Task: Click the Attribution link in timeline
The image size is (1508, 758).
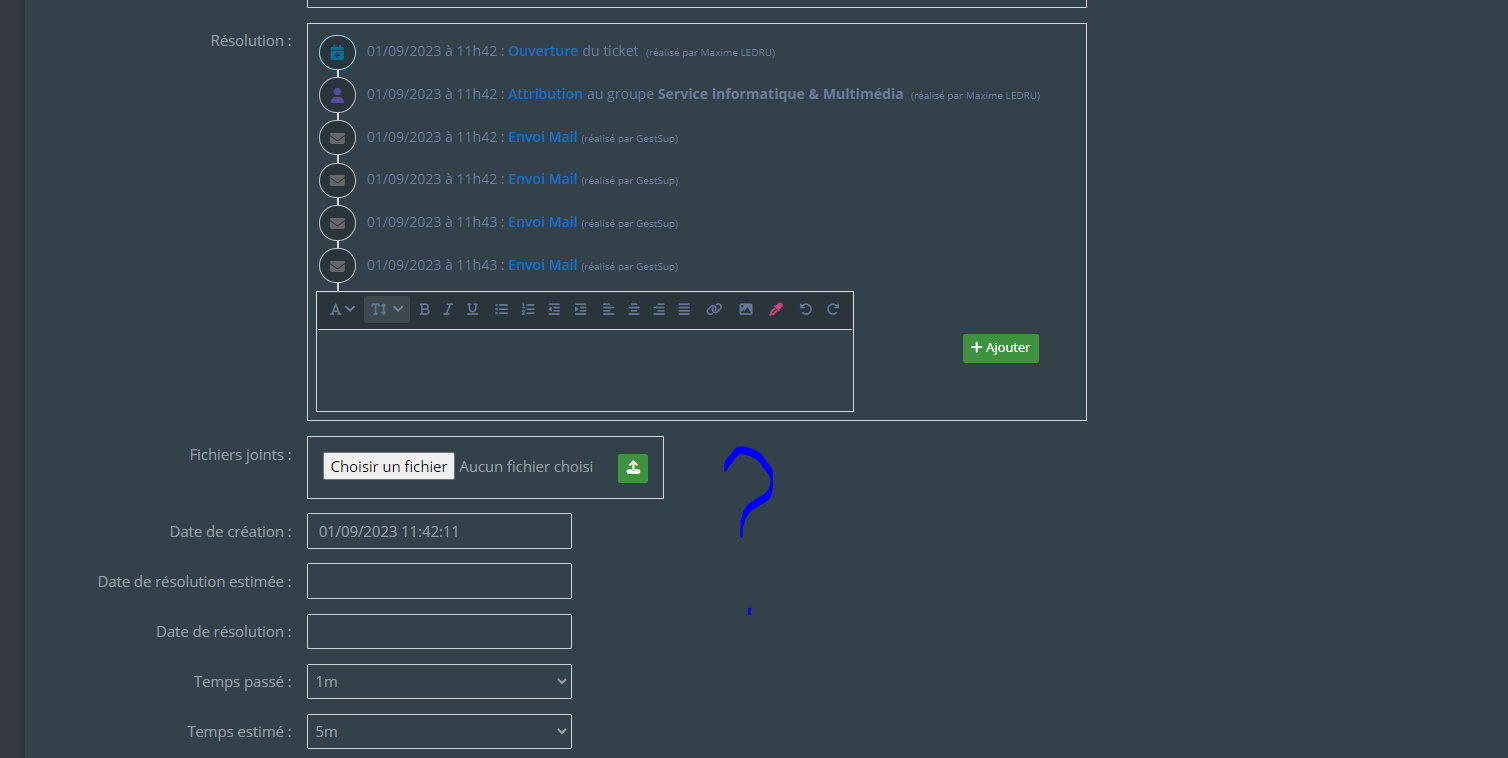Action: pyautogui.click(x=545, y=94)
